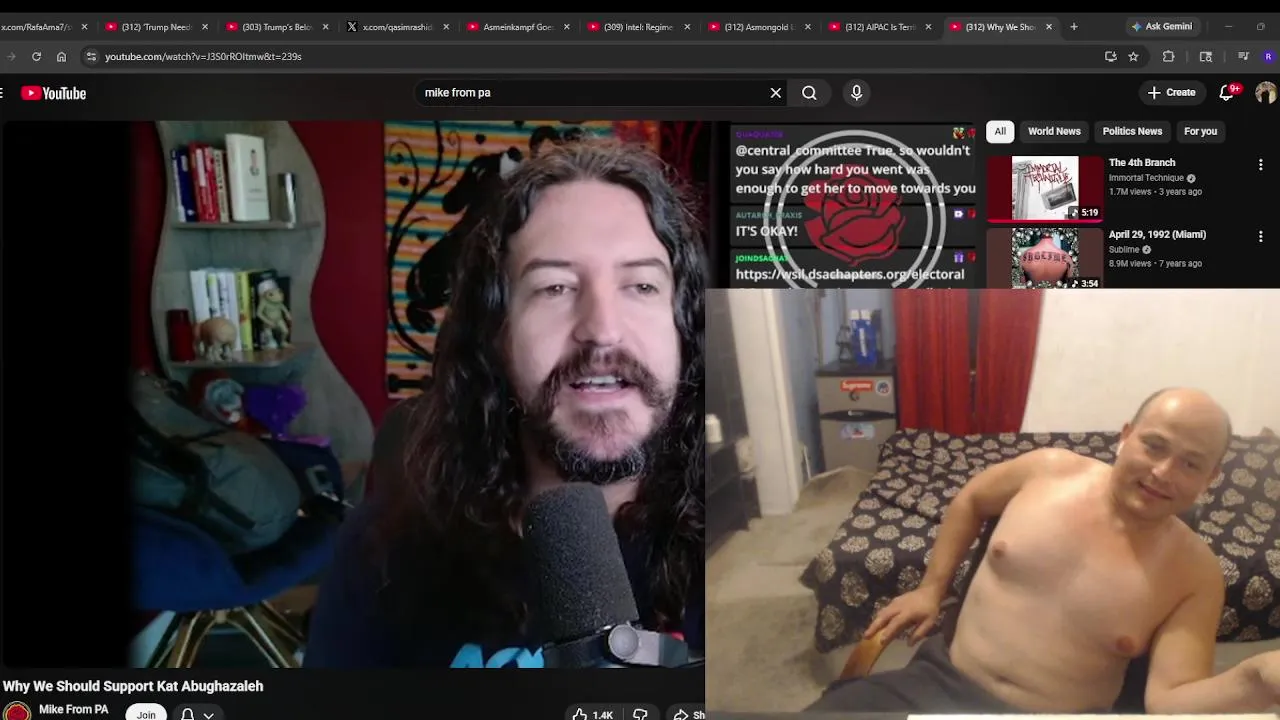Open the browser side panel icon

pos(1206,57)
